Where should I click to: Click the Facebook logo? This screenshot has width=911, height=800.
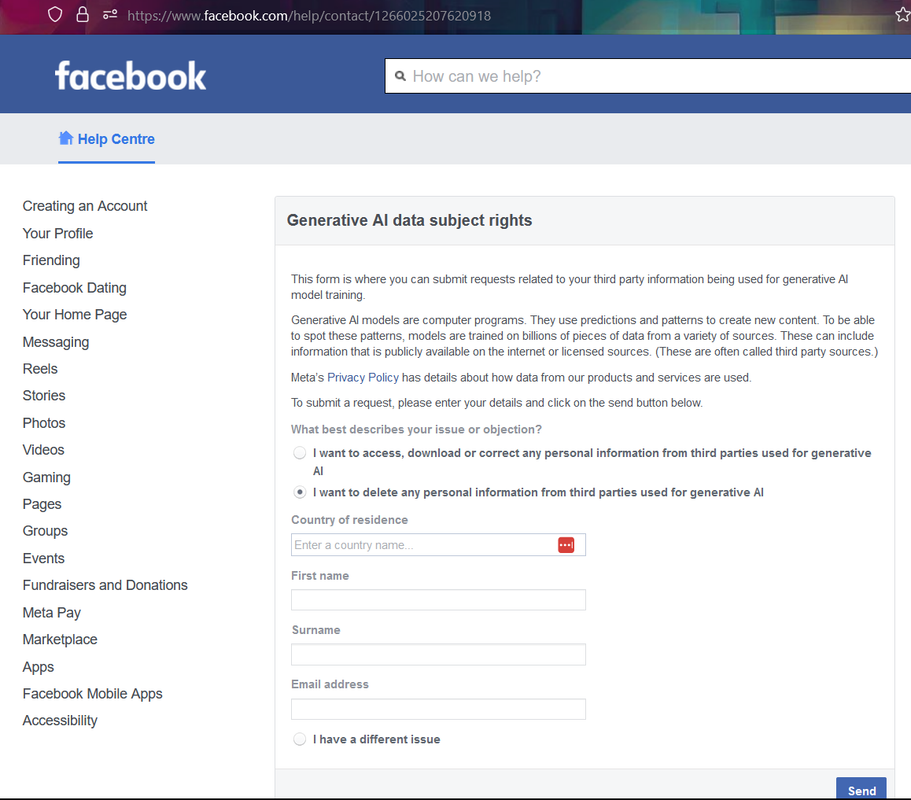(x=131, y=76)
